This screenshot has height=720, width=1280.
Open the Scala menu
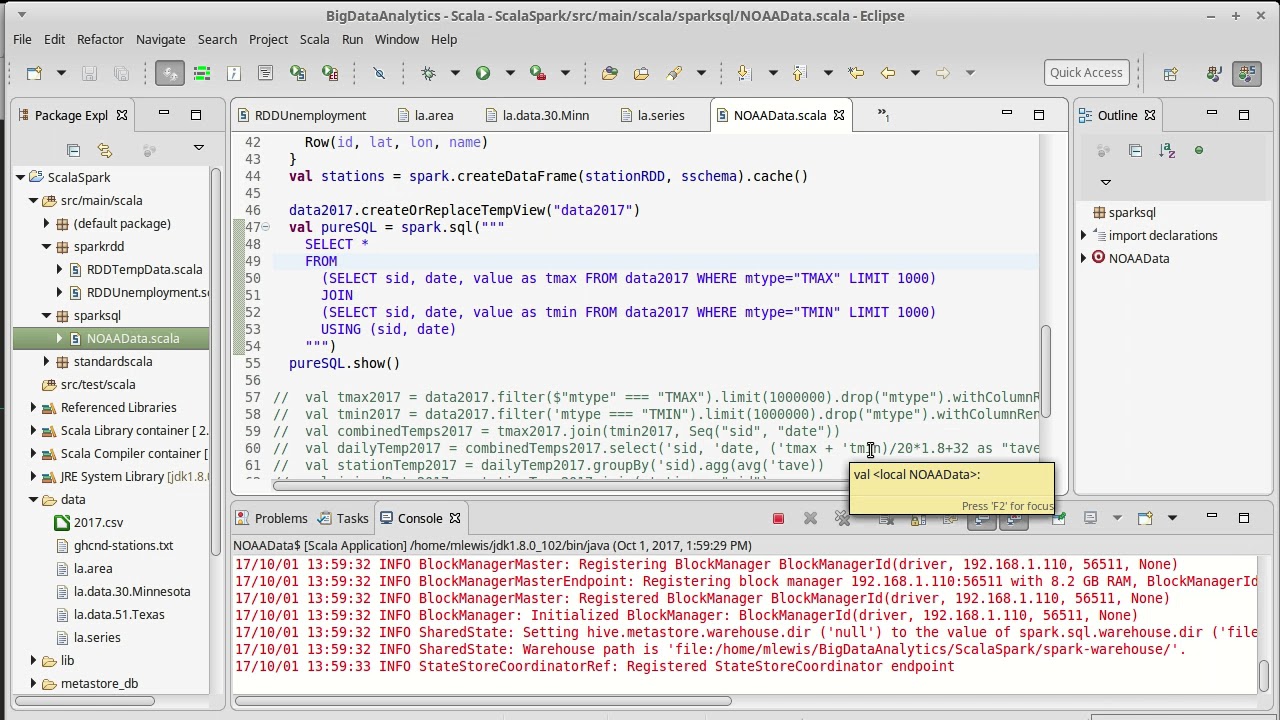coord(314,39)
